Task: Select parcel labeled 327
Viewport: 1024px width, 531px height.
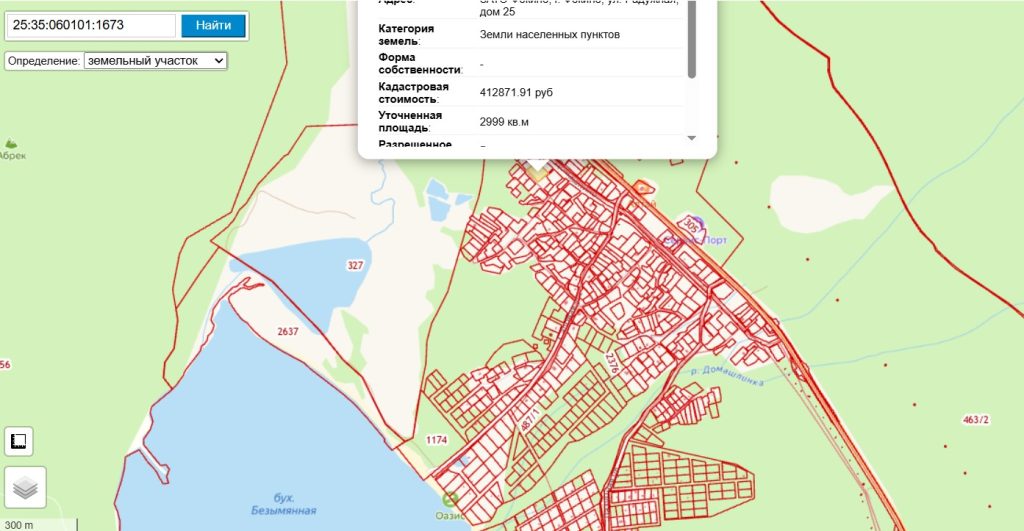Action: (x=355, y=265)
